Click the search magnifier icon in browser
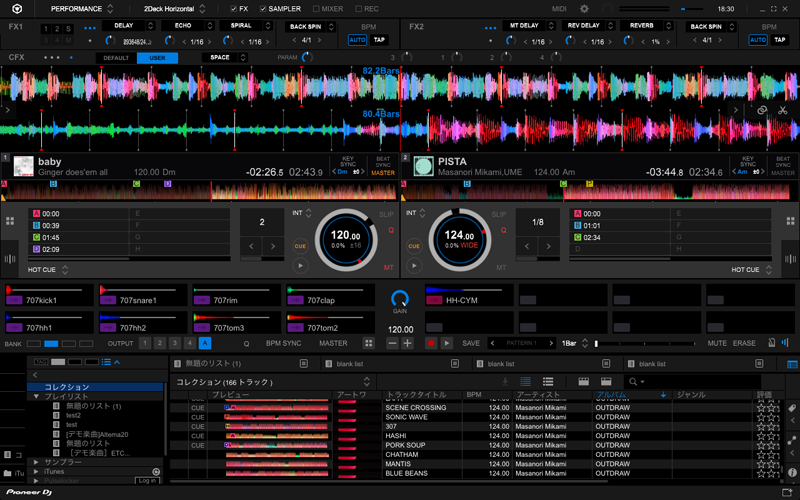Viewport: 800px width, 500px height. [x=633, y=382]
